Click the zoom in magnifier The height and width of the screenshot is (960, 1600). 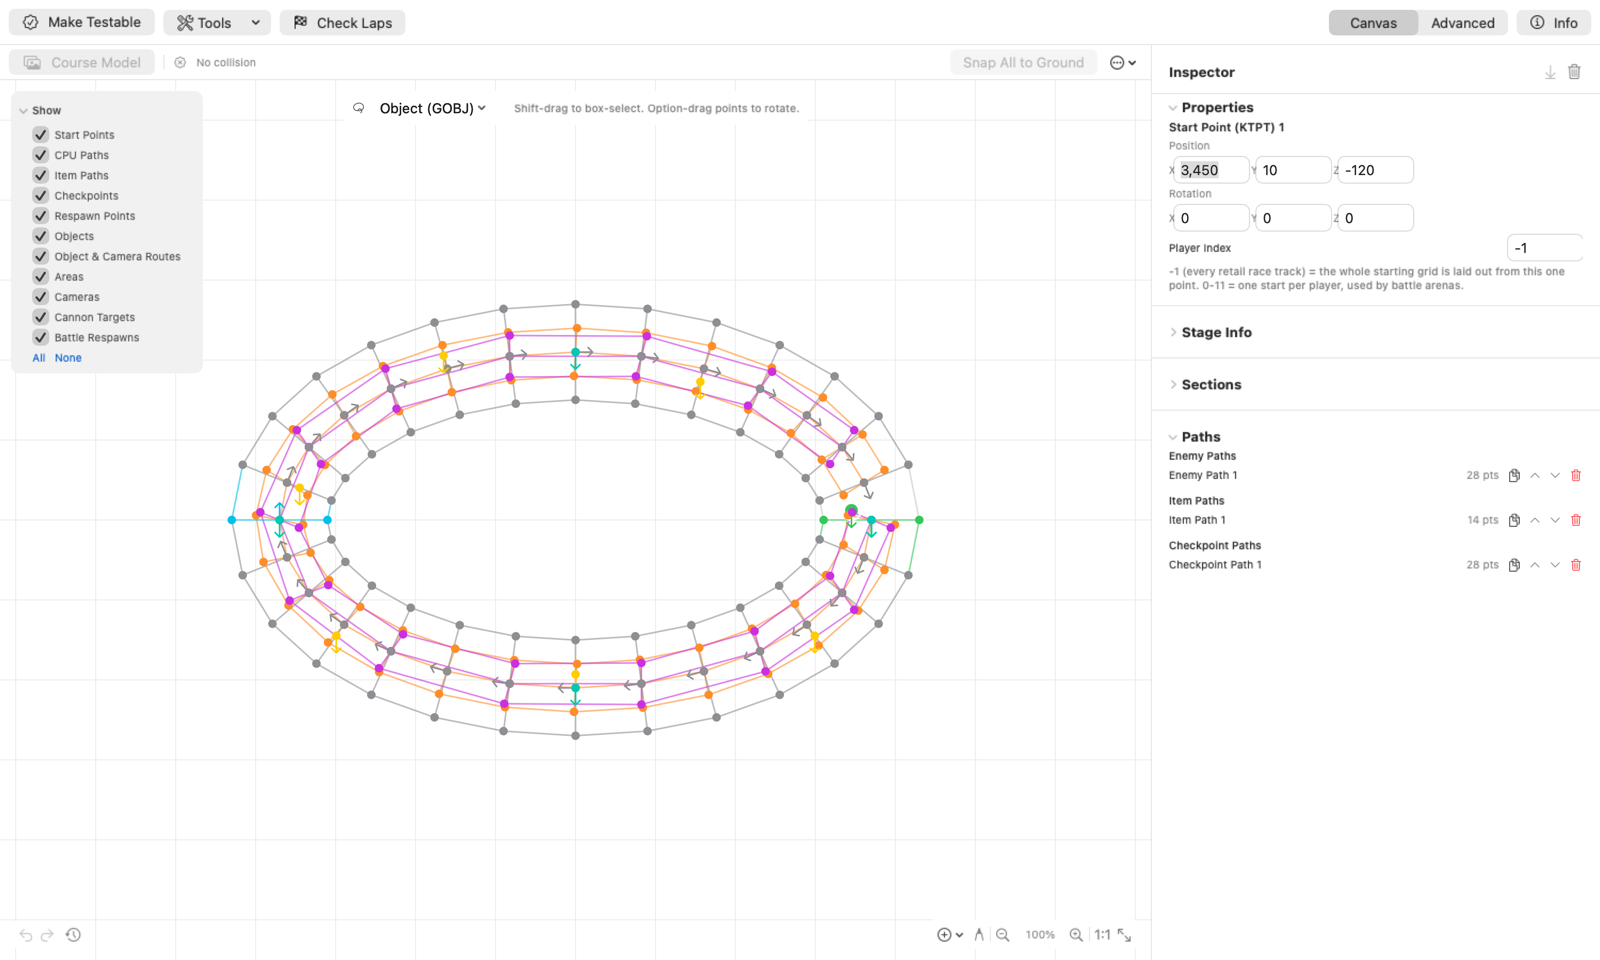(1076, 935)
